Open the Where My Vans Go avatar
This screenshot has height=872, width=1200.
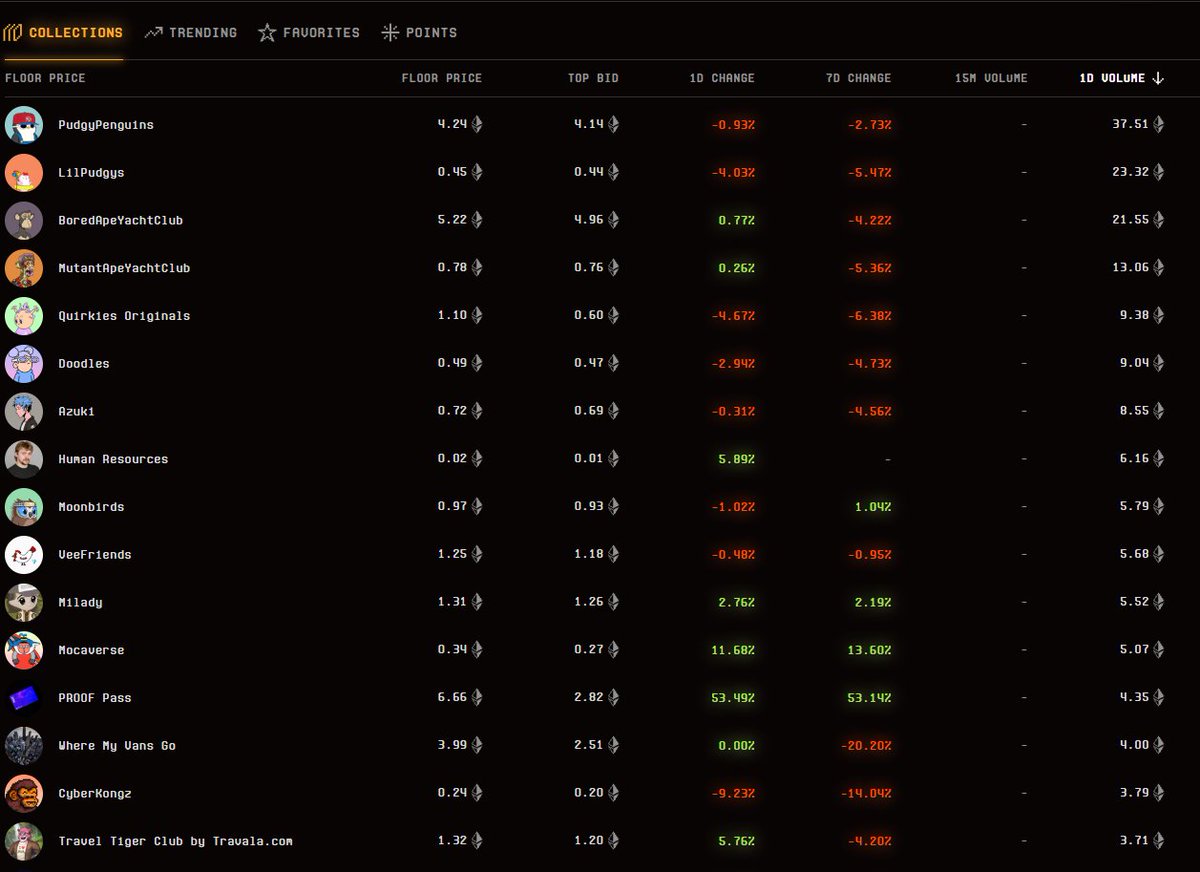tap(24, 746)
